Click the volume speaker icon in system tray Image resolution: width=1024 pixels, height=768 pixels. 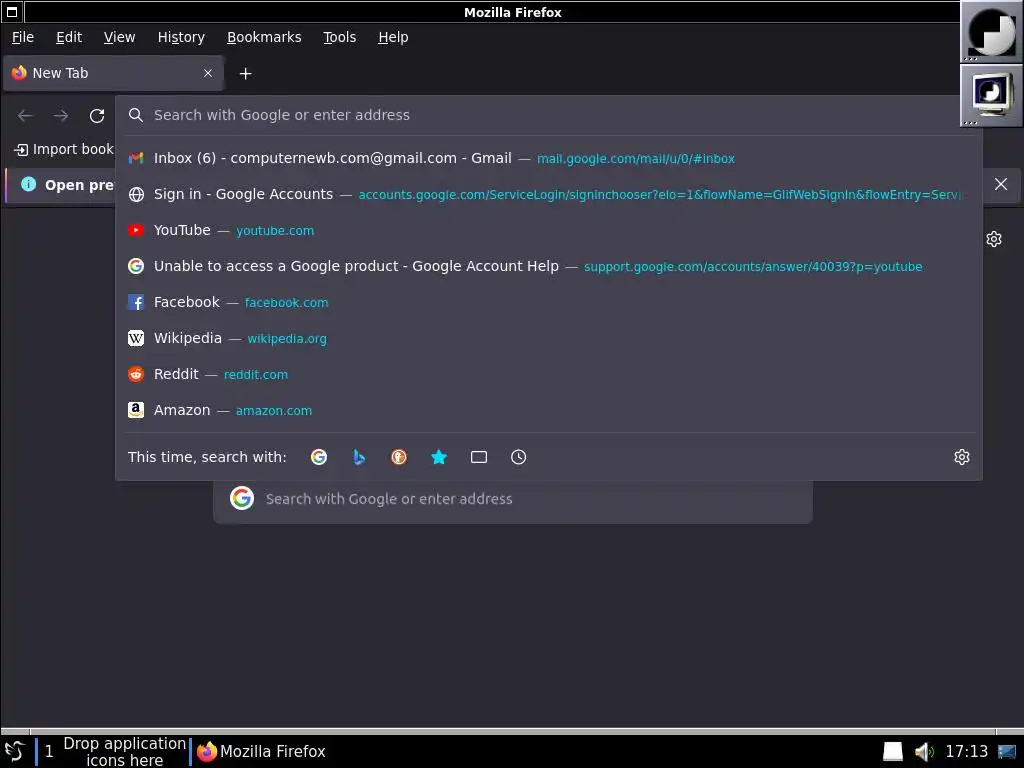point(923,752)
